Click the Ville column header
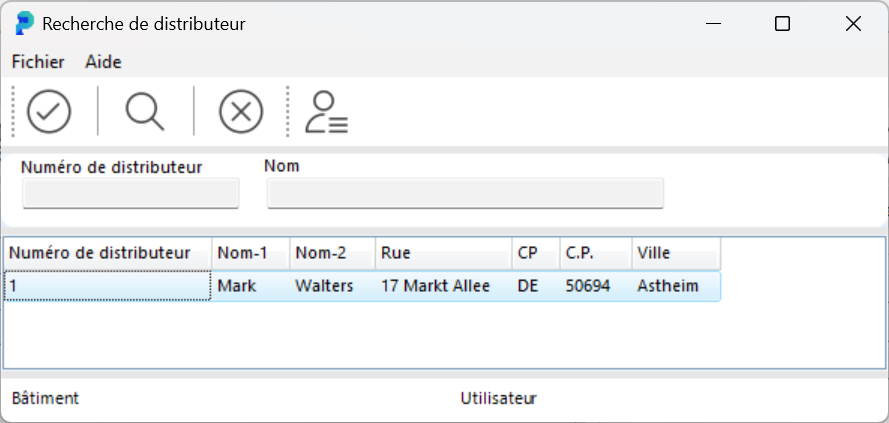889x423 pixels. 675,253
